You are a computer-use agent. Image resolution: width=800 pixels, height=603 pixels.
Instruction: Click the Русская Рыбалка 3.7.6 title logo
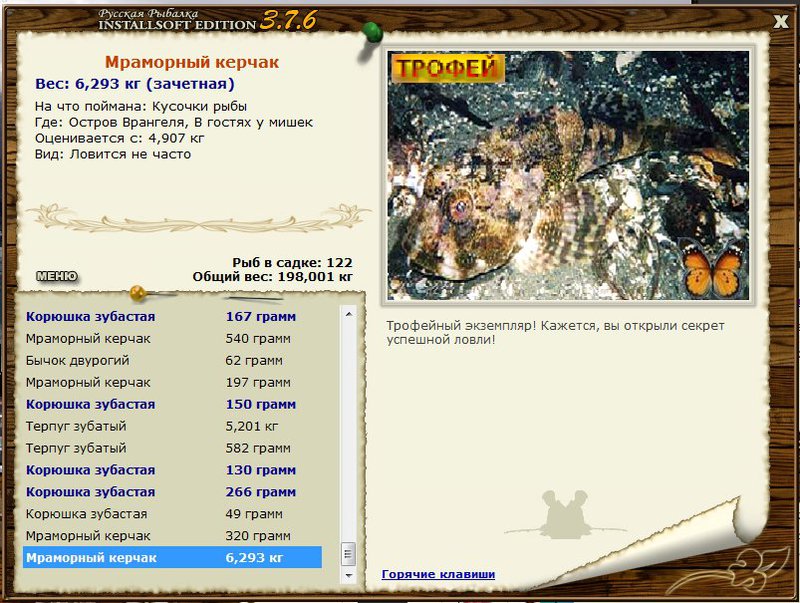pyautogui.click(x=207, y=20)
